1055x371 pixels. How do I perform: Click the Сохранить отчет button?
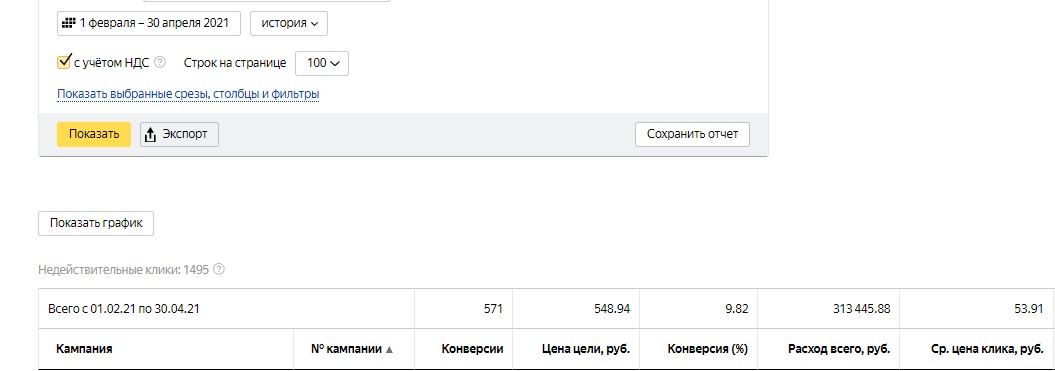tap(692, 134)
